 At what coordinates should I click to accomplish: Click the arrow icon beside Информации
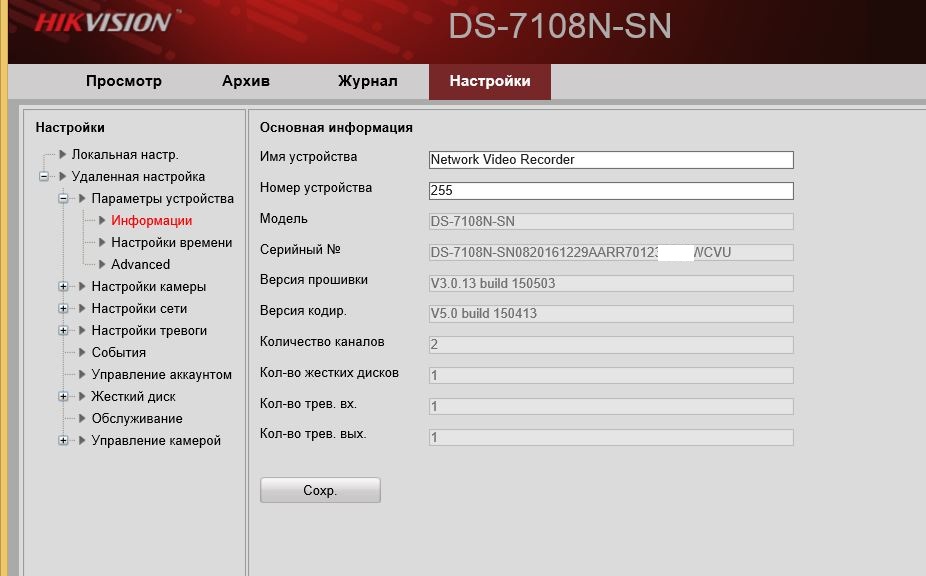[x=102, y=220]
